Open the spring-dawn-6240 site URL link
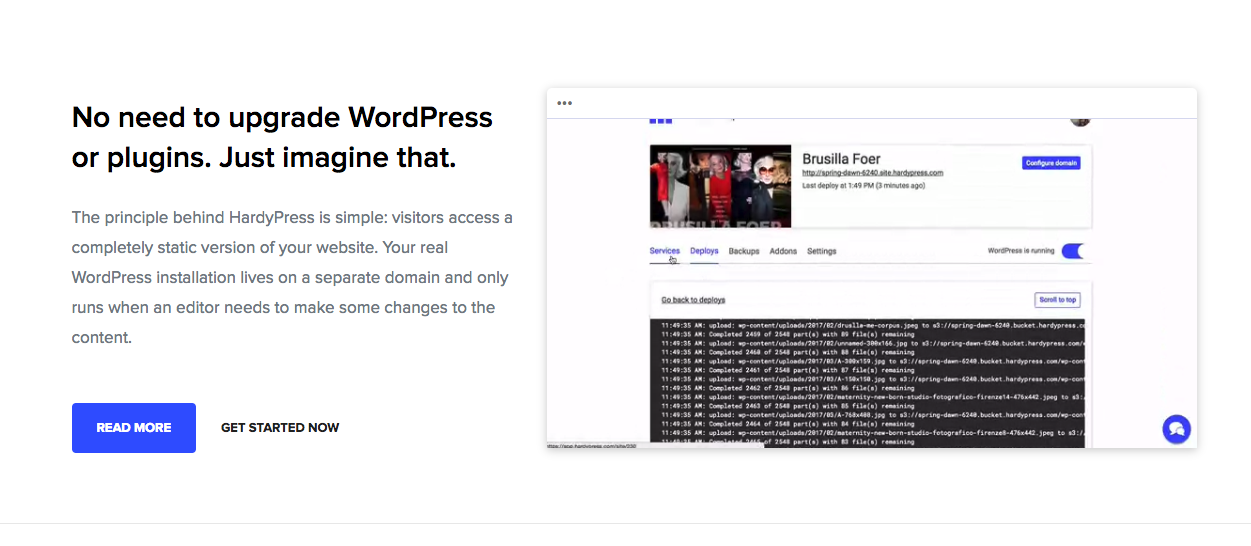Image resolution: width=1251 pixels, height=546 pixels. point(873,173)
